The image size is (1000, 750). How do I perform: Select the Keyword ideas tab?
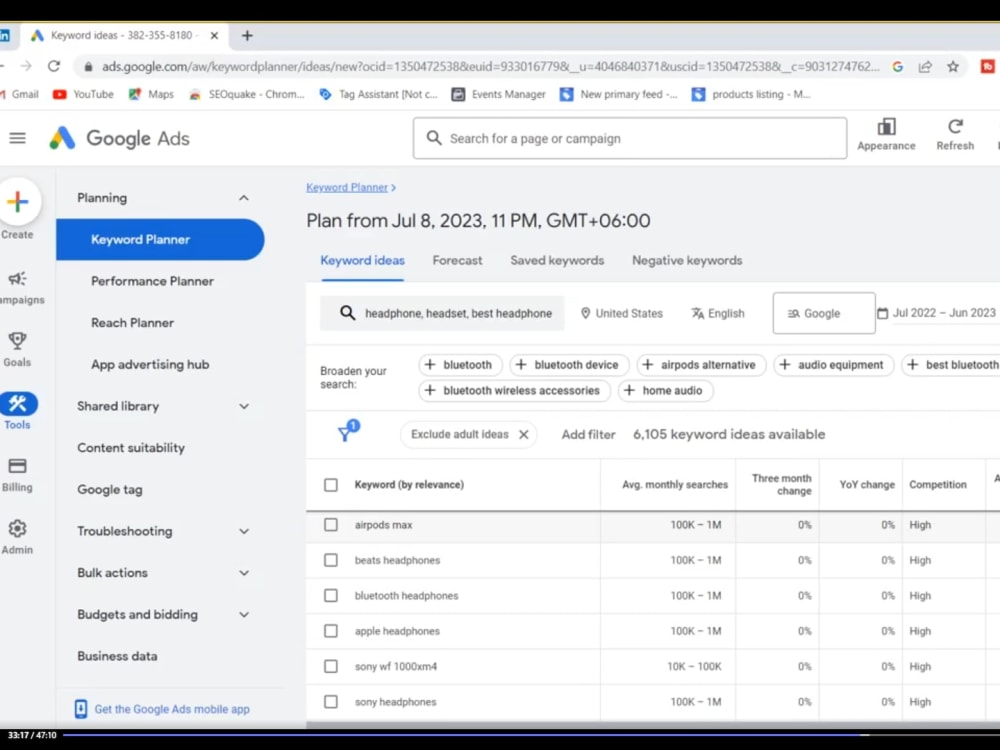[362, 260]
